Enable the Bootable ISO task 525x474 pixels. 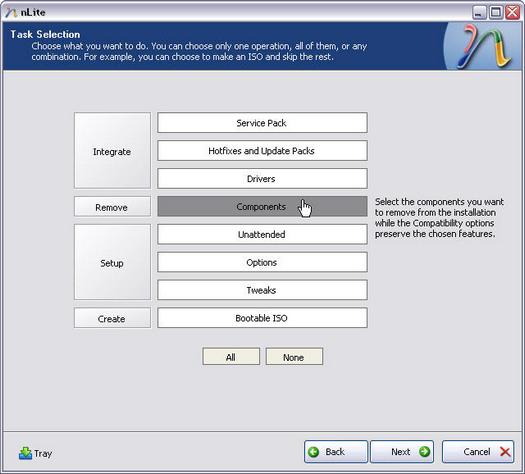click(x=262, y=318)
